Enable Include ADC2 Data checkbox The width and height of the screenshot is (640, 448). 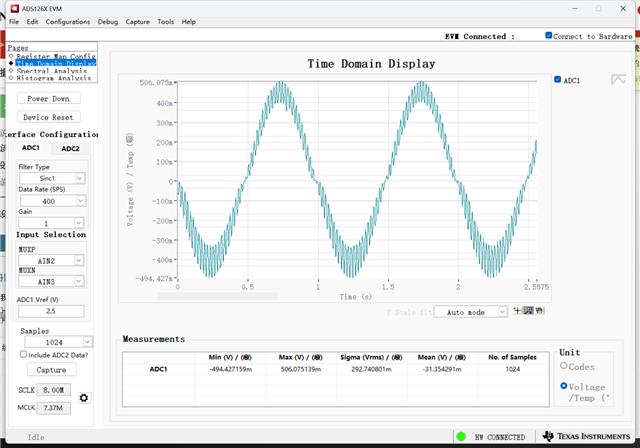click(x=23, y=354)
